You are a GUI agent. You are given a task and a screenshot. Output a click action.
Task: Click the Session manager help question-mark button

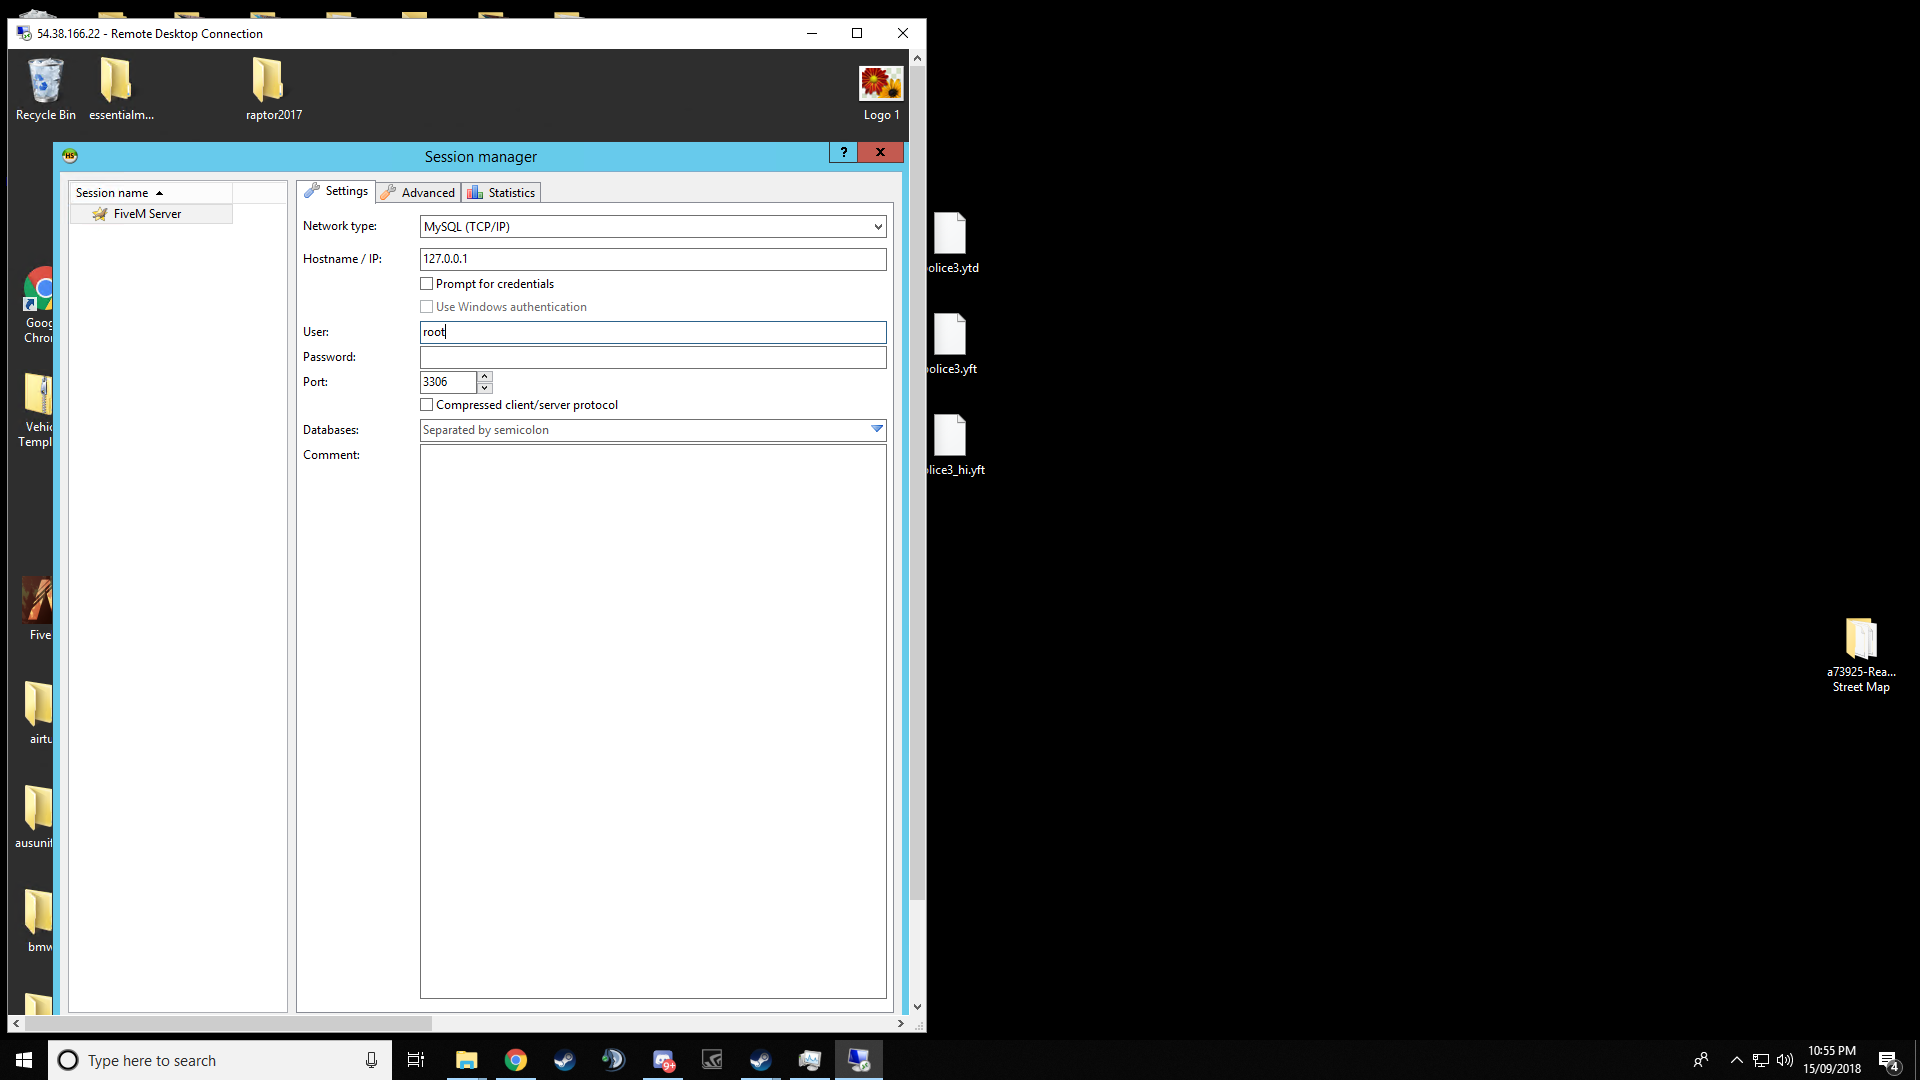click(843, 152)
